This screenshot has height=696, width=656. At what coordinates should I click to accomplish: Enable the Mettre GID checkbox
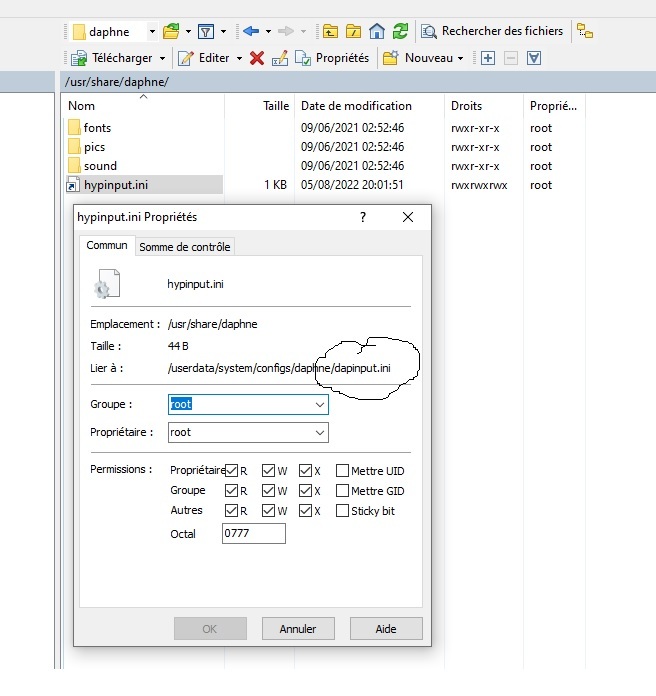click(x=342, y=490)
